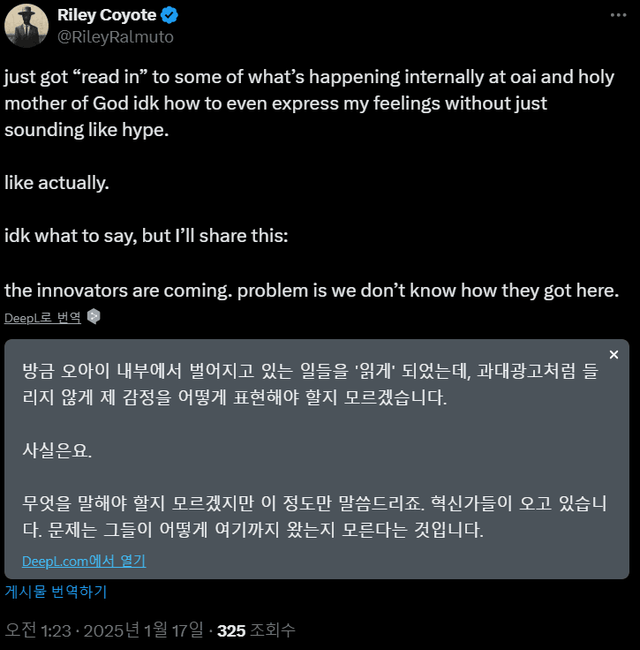Click the blue verified badge
Image resolution: width=640 pixels, height=650 pixels.
[170, 15]
